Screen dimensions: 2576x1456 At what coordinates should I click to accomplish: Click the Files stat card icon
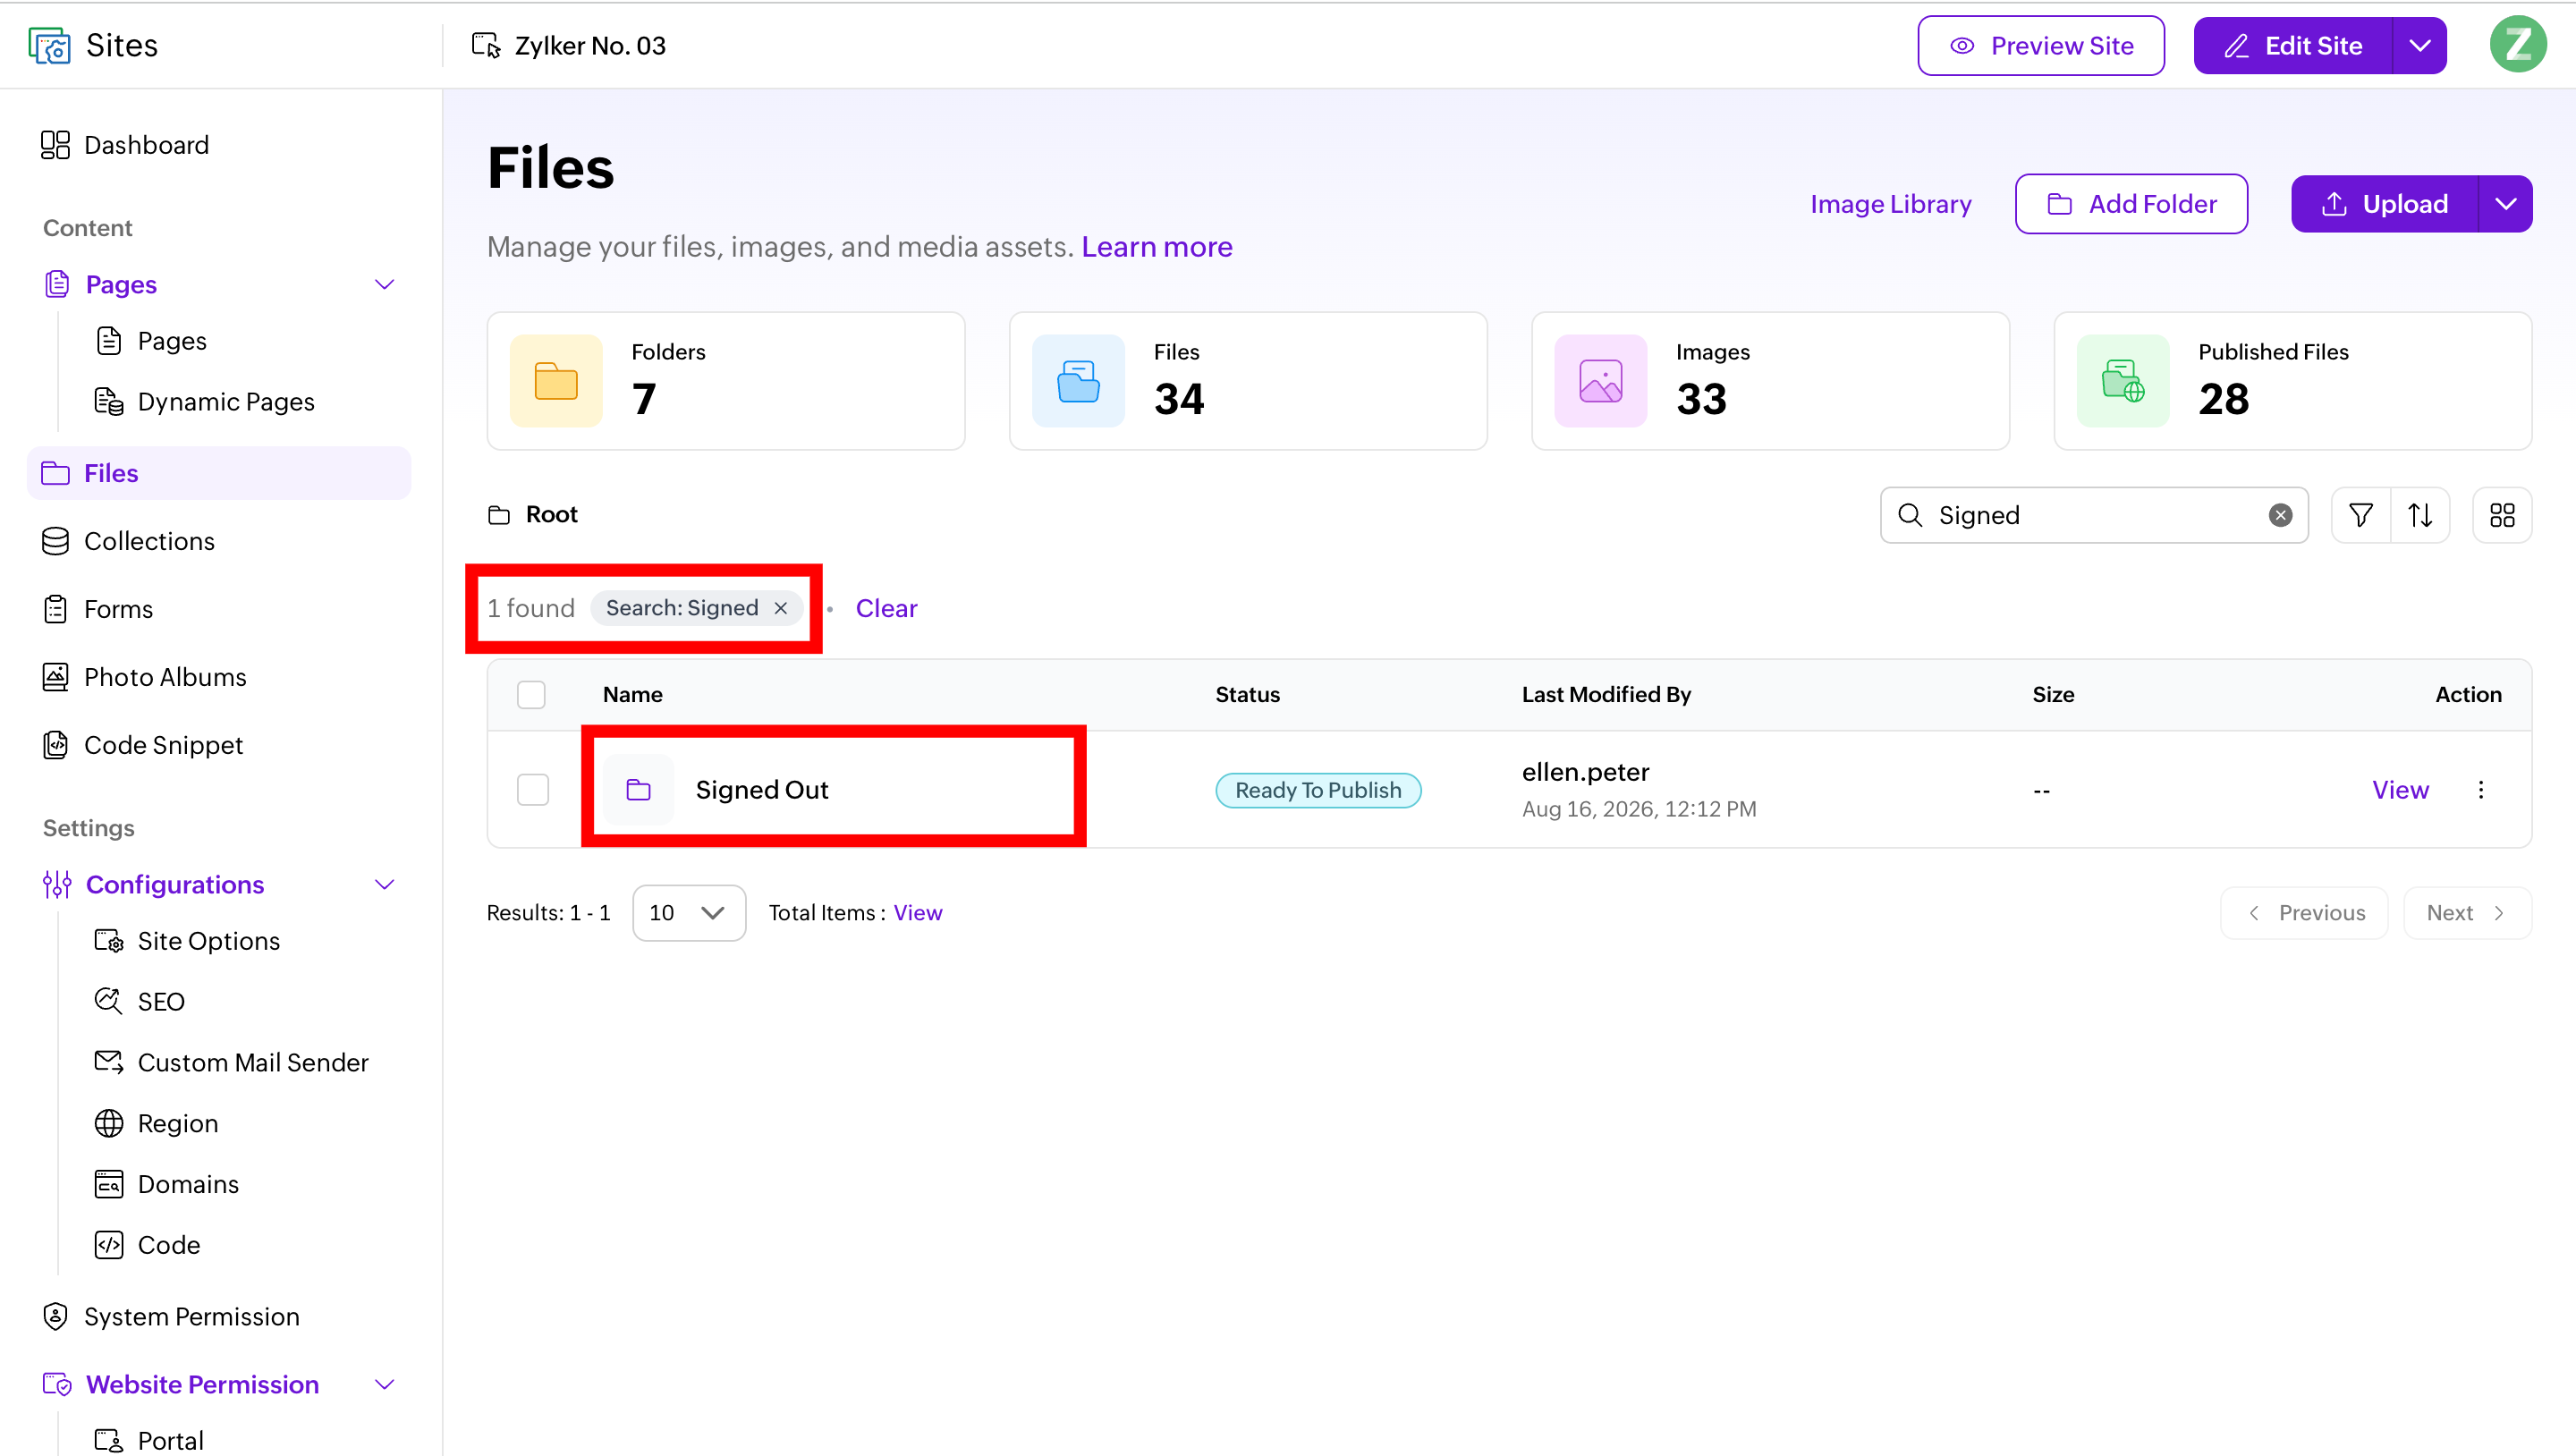(1078, 381)
